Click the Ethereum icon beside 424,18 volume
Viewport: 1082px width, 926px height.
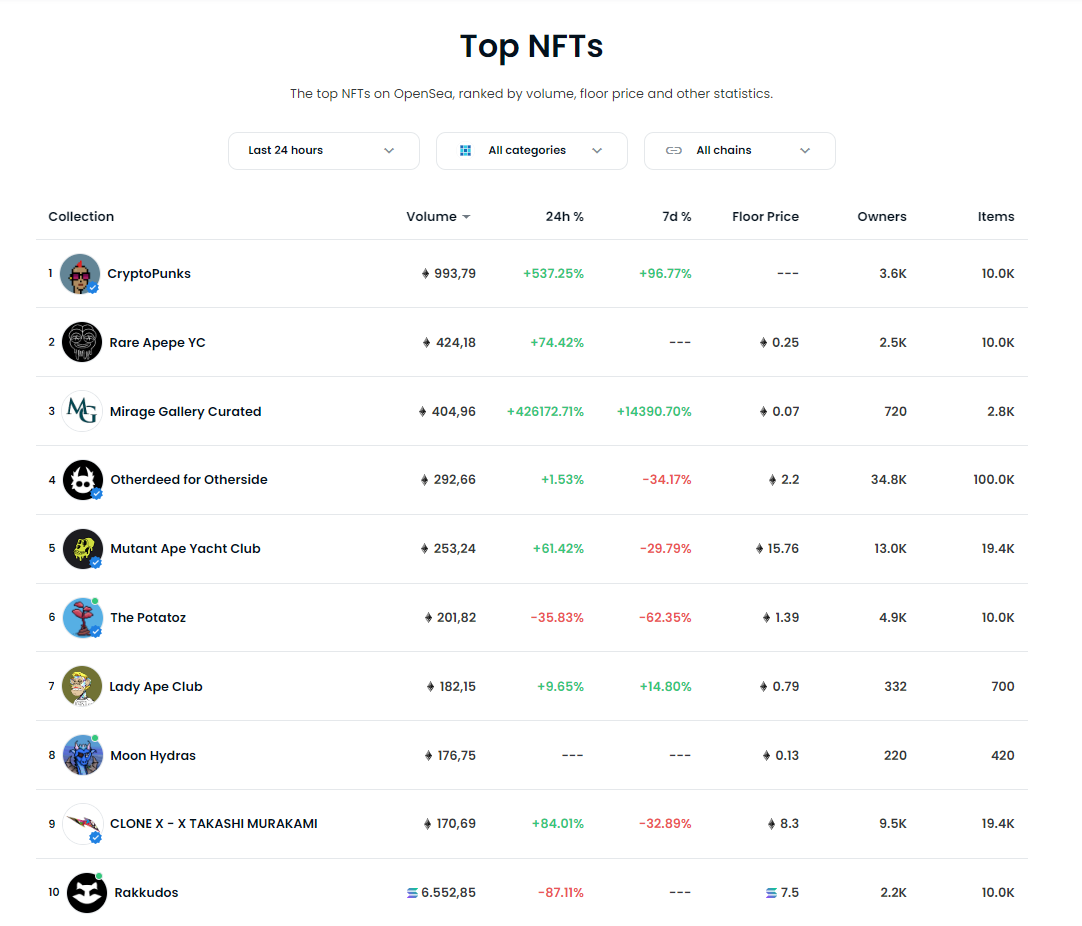[426, 343]
